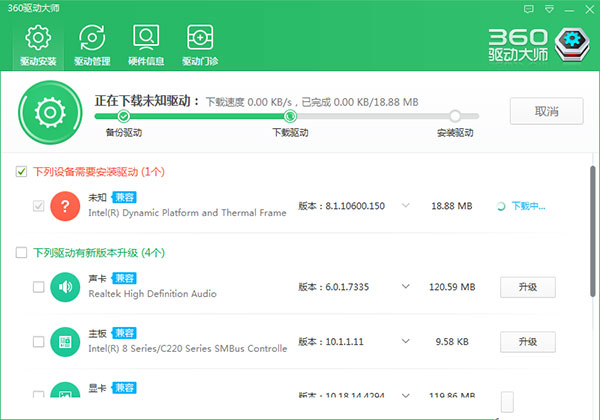Click the red unknown device question-mark icon
The width and height of the screenshot is (600, 420).
65,206
